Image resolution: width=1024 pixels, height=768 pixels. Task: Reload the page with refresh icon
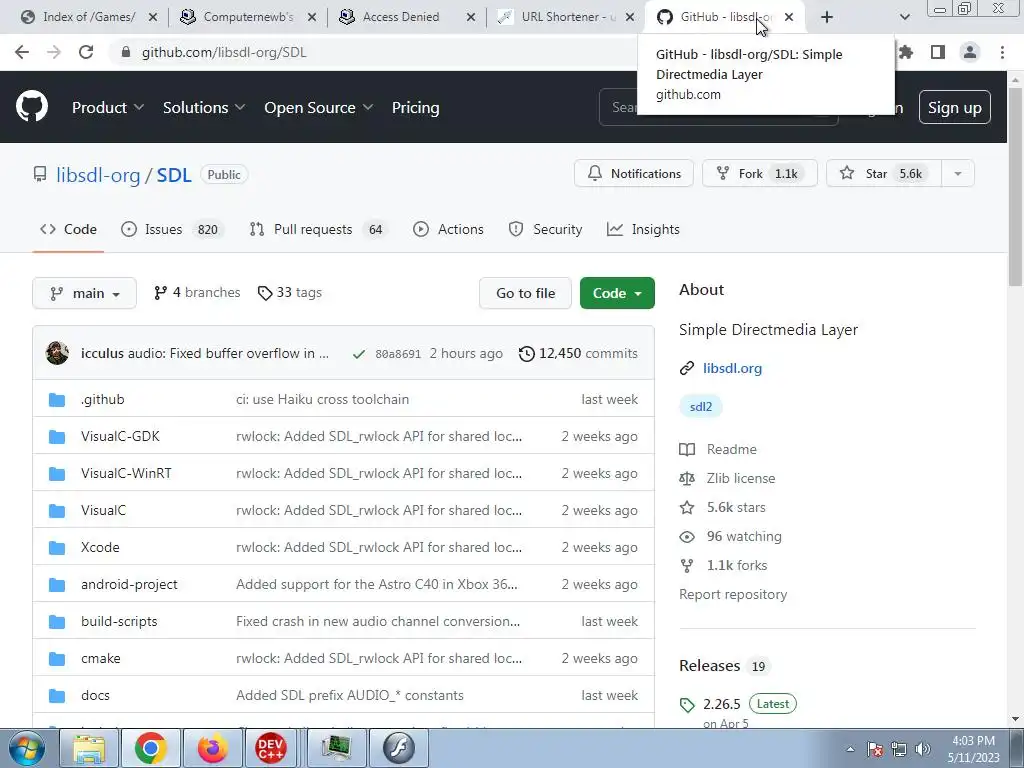coord(86,52)
